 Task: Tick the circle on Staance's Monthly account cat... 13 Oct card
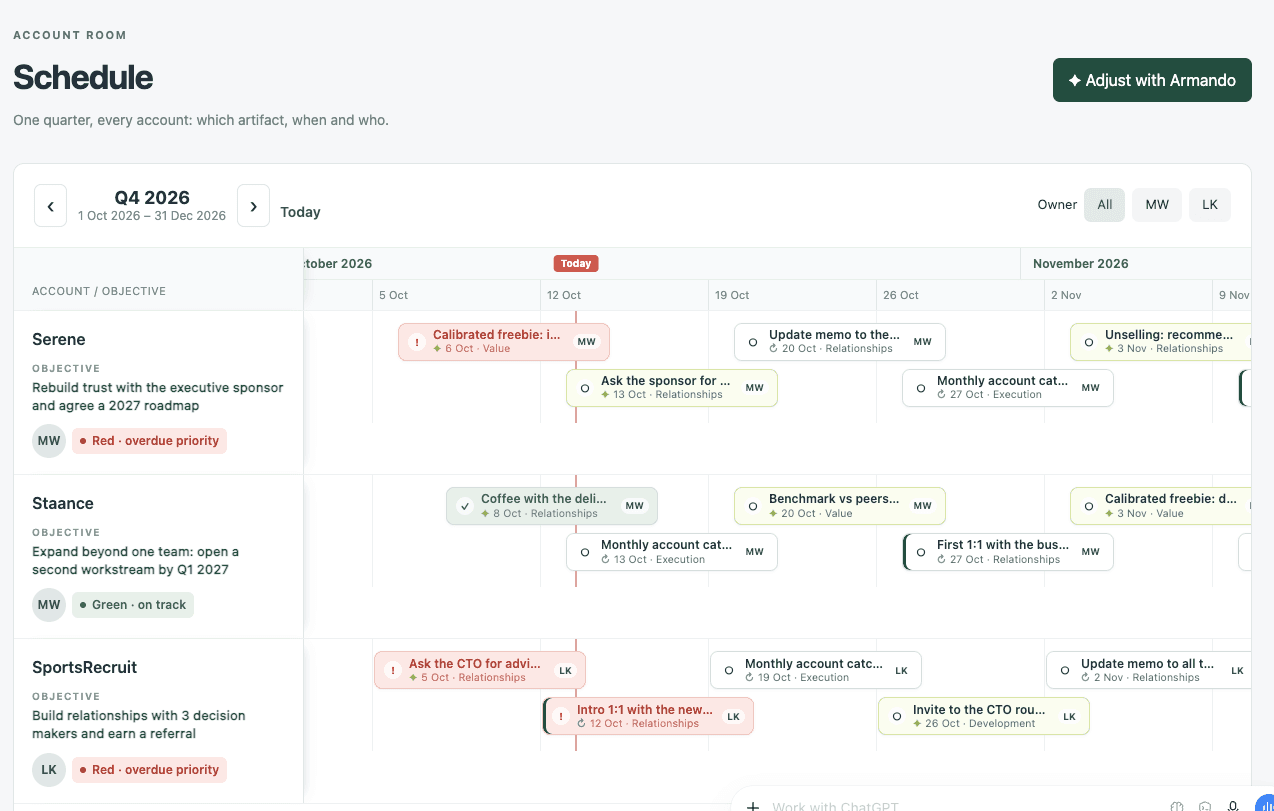click(585, 552)
